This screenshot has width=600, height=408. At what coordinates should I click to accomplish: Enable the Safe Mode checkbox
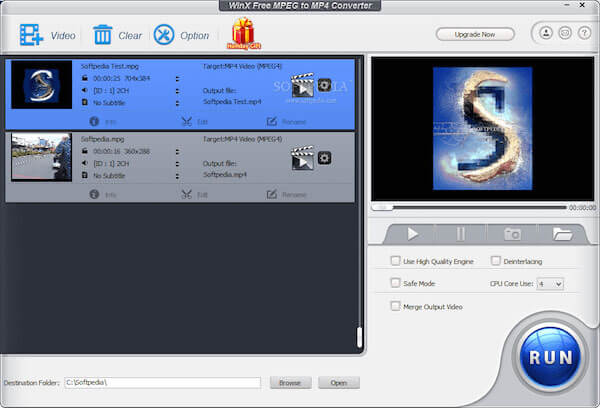(395, 283)
